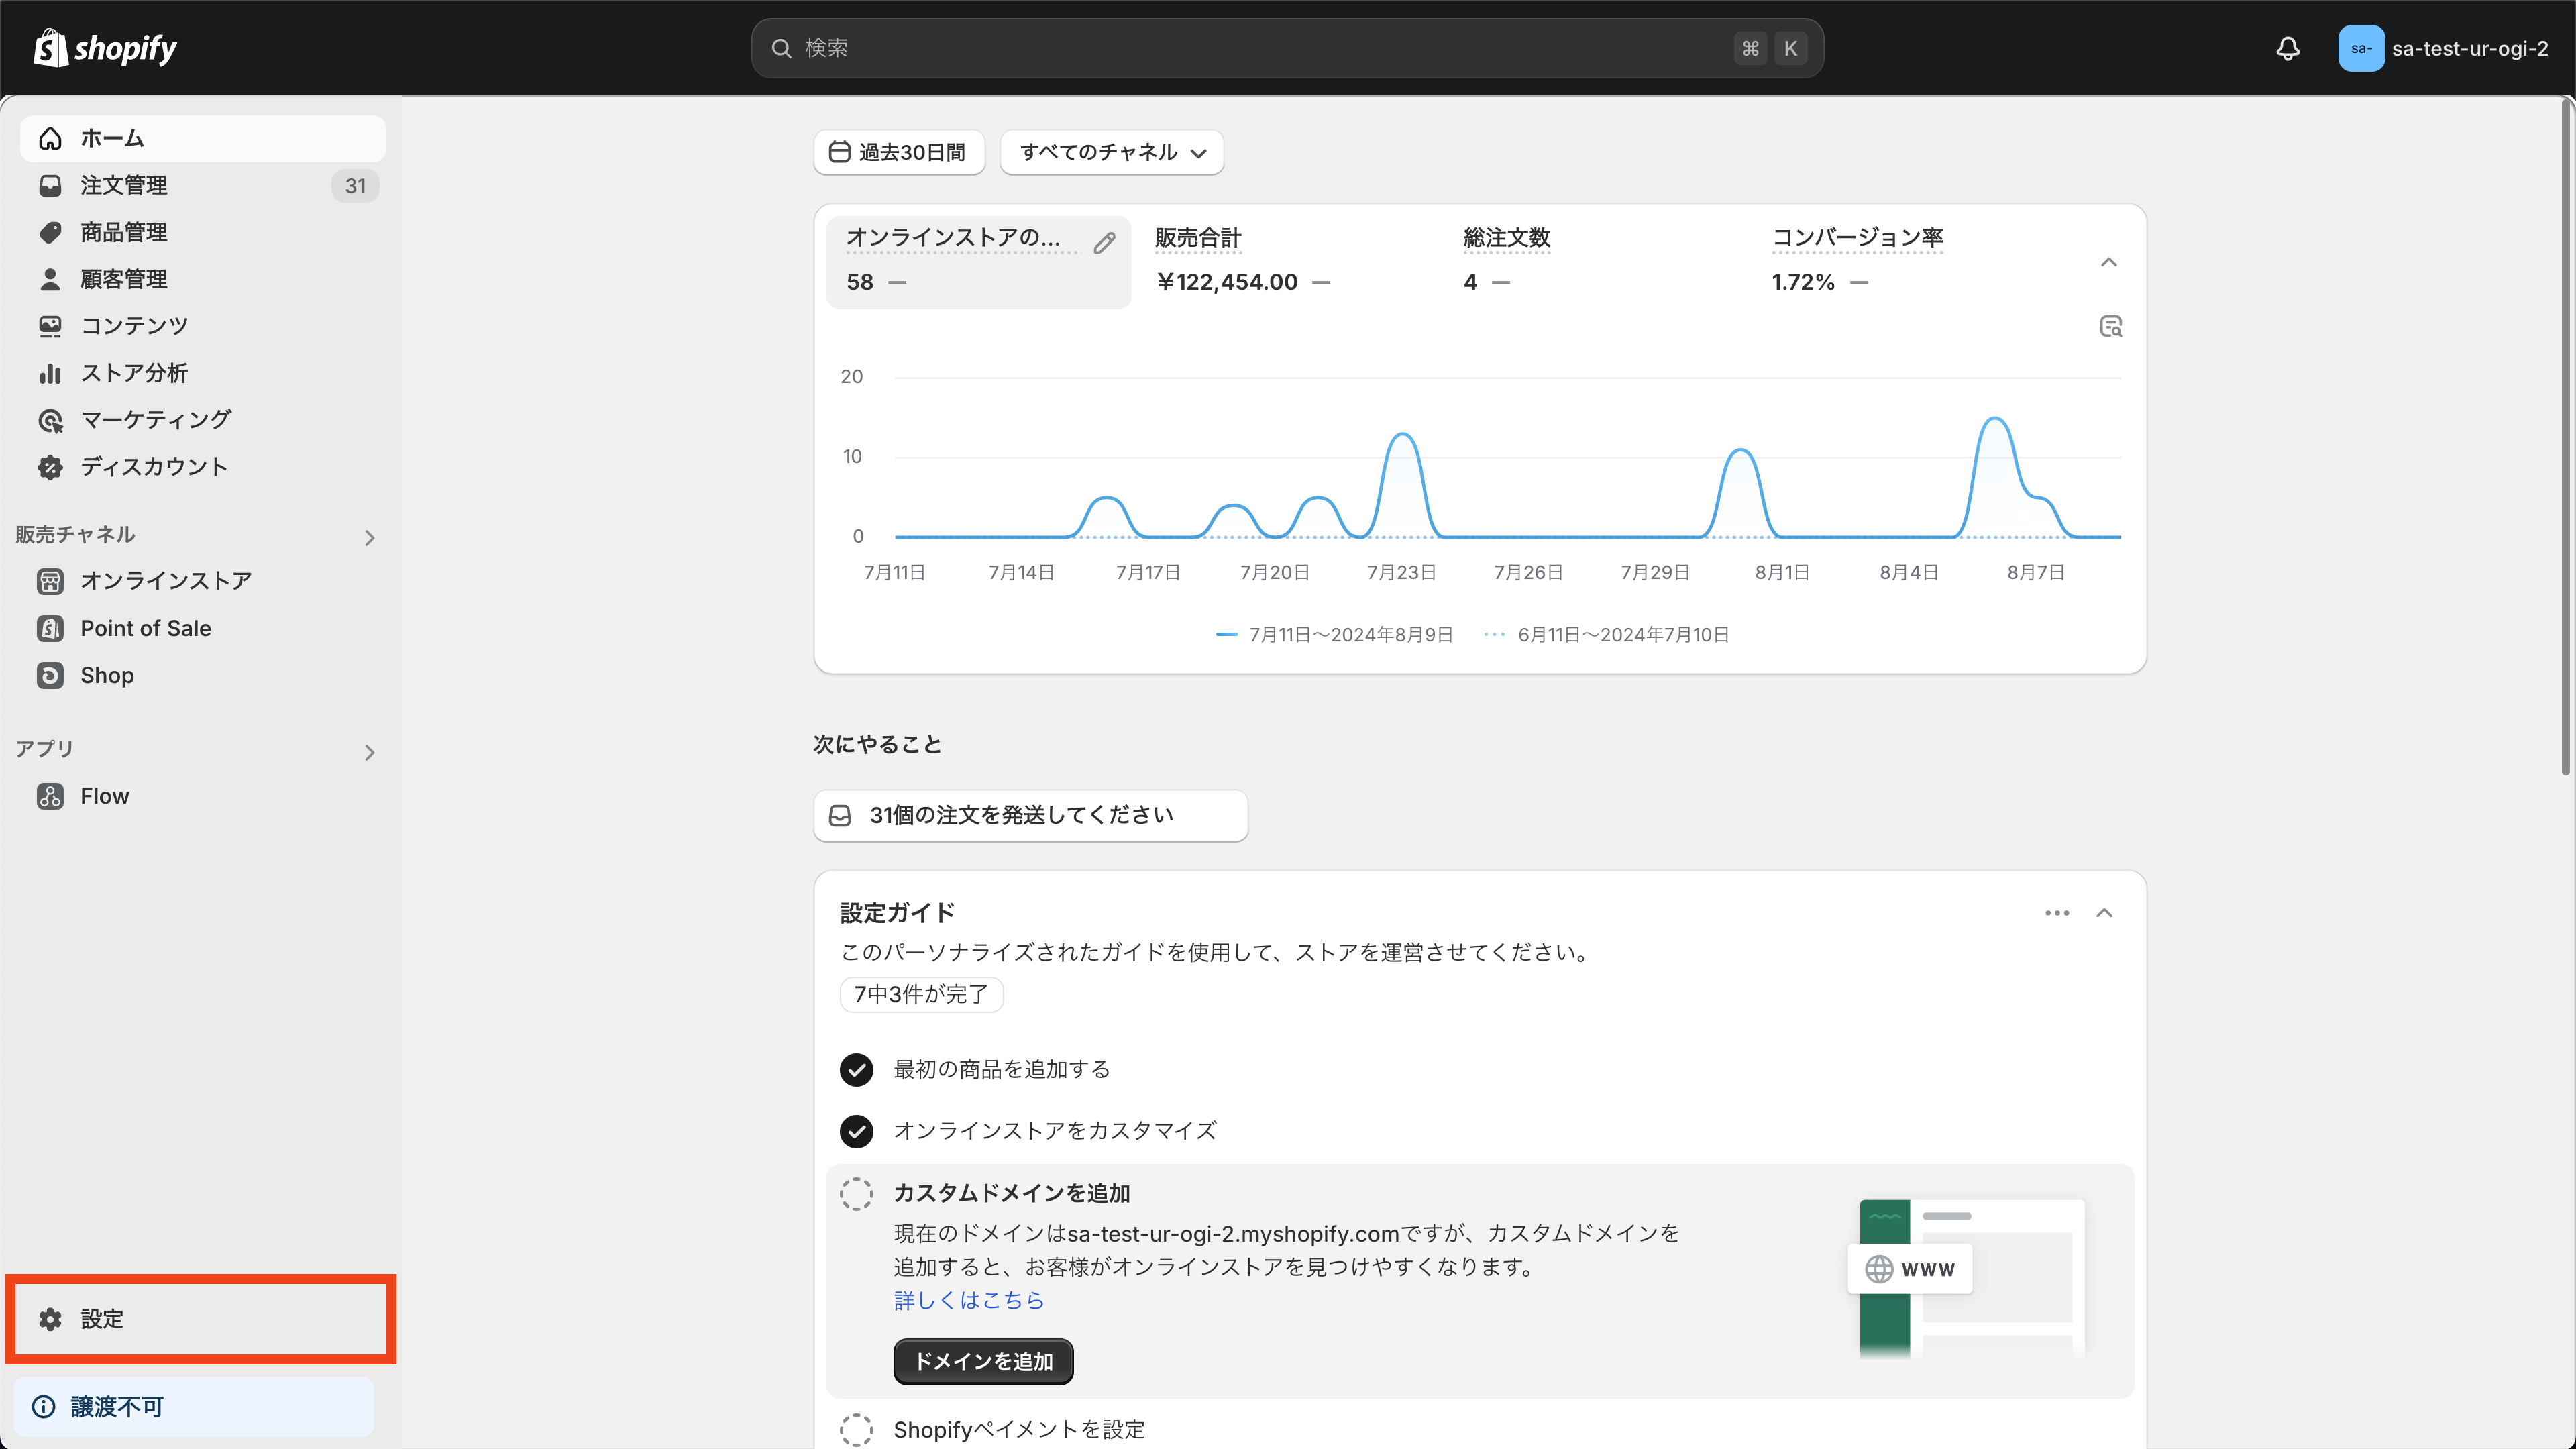Open Point of Sale channel

pos(145,628)
